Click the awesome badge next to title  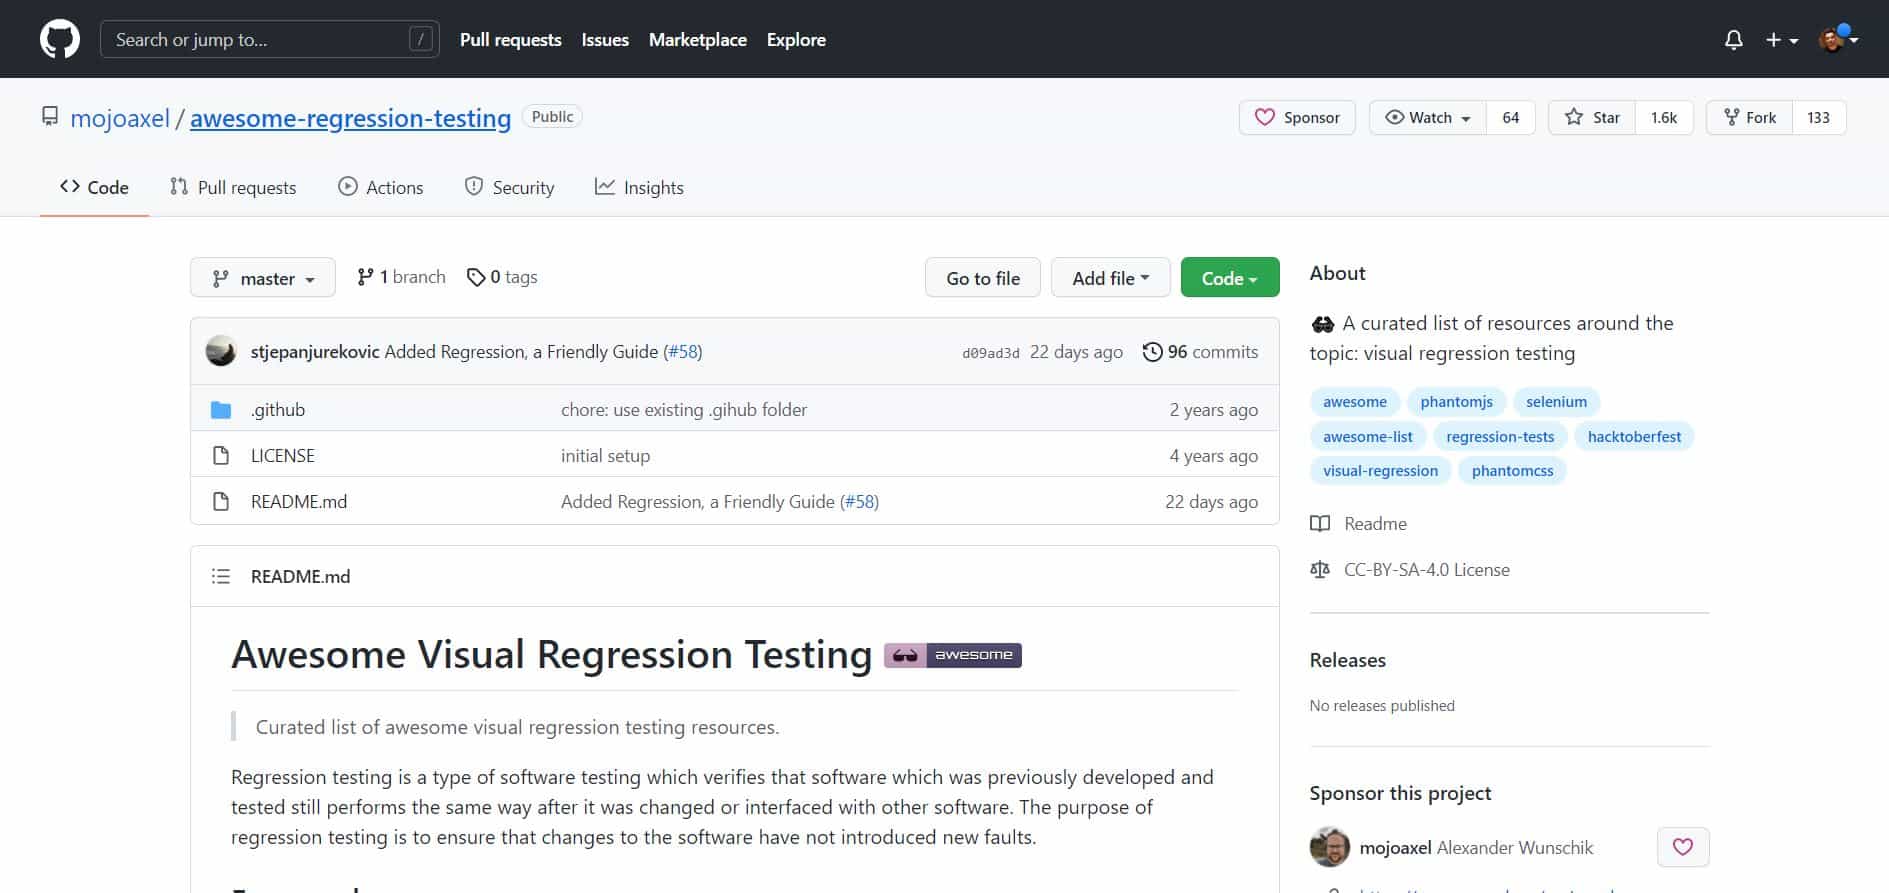[x=952, y=655]
